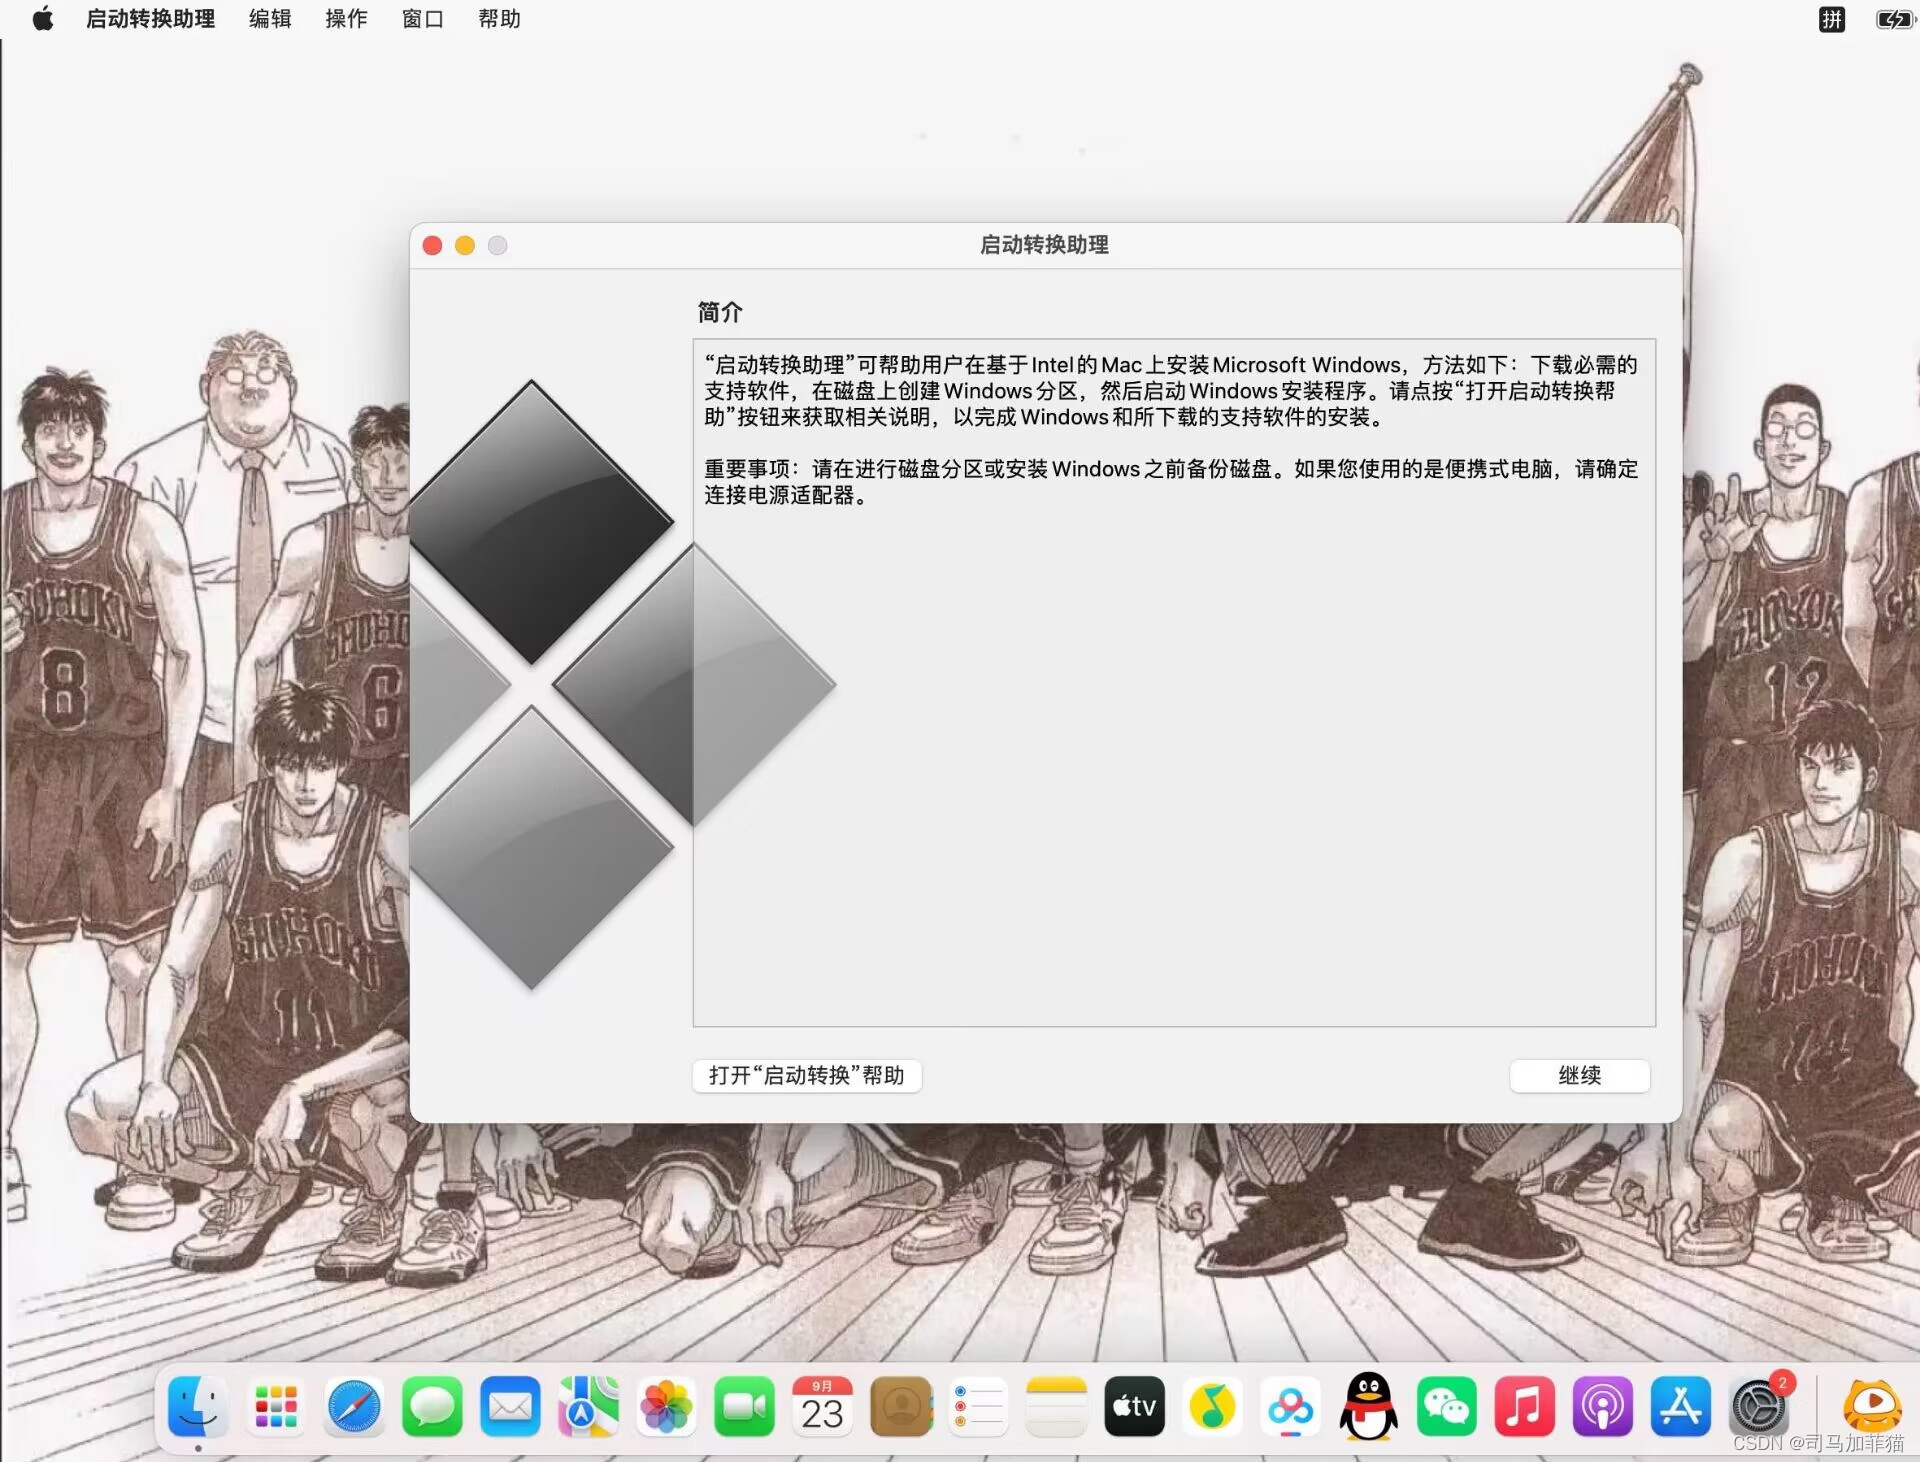Open the 操作 menu
Viewport: 1920px width, 1462px height.
346,19
